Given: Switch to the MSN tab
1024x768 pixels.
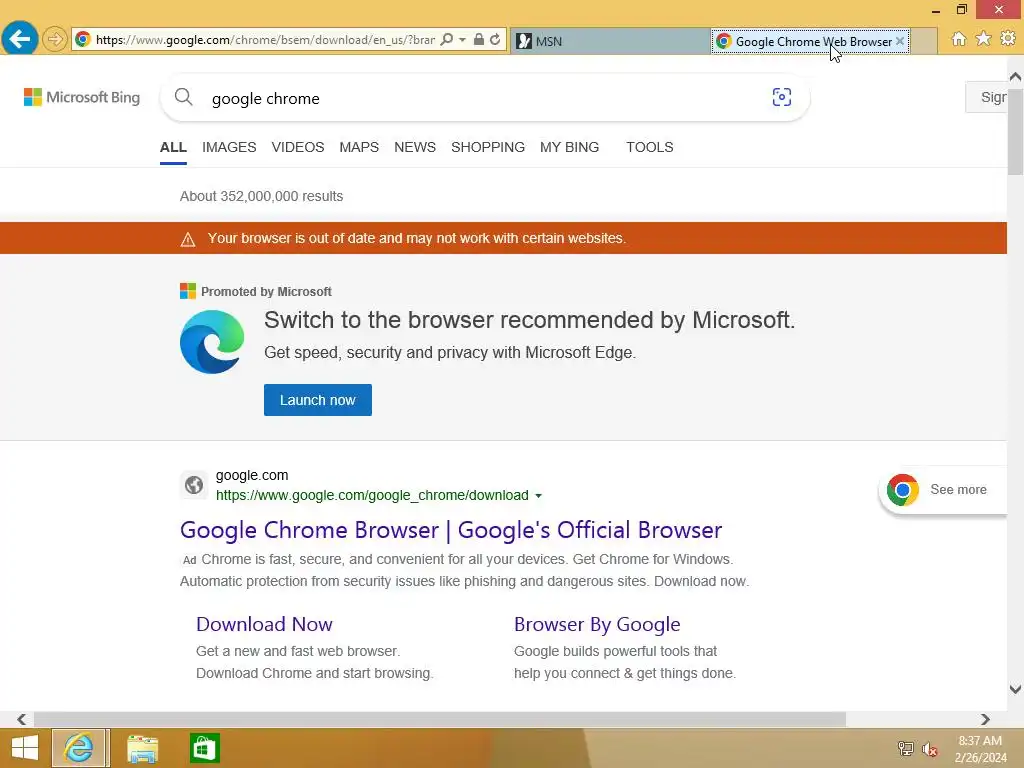Looking at the screenshot, I should 609,41.
